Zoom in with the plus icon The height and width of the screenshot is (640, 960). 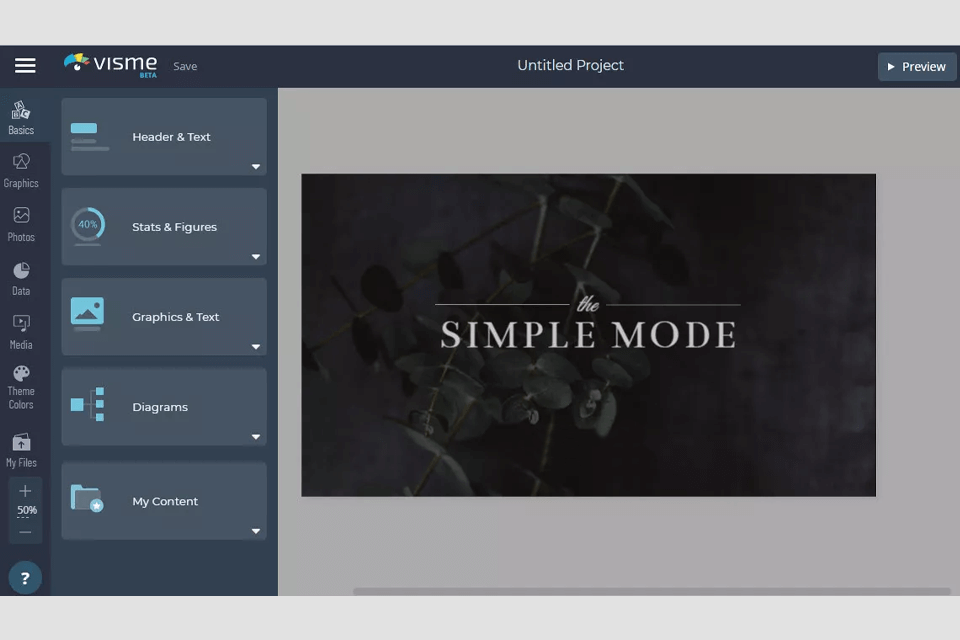[25, 491]
